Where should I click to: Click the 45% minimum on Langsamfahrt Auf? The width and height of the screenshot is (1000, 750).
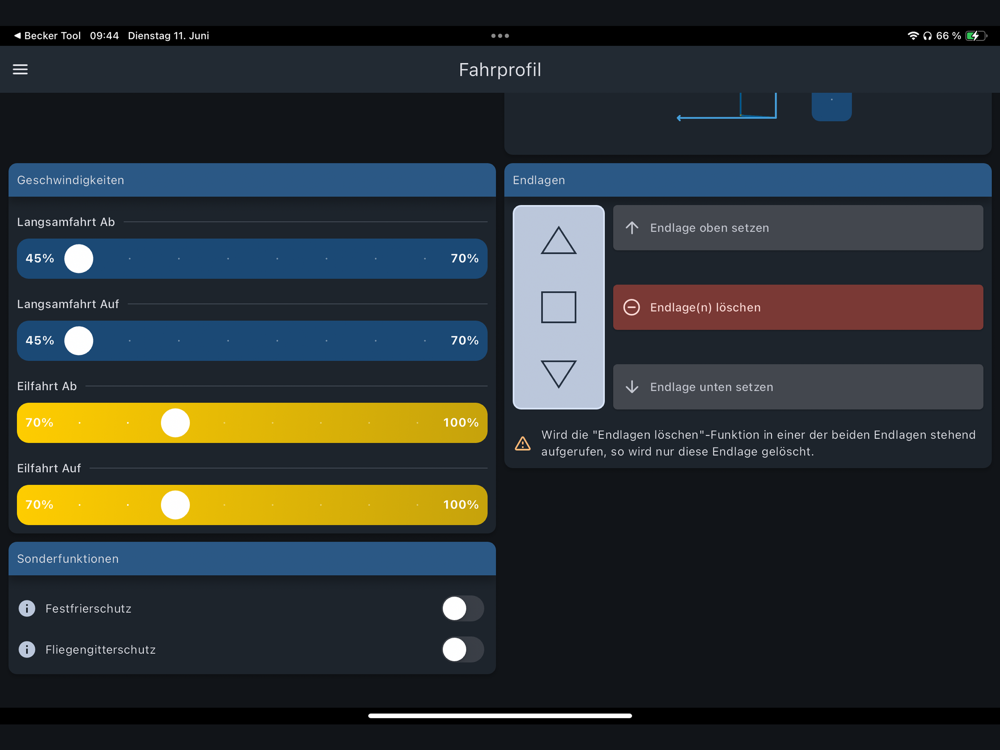point(40,341)
